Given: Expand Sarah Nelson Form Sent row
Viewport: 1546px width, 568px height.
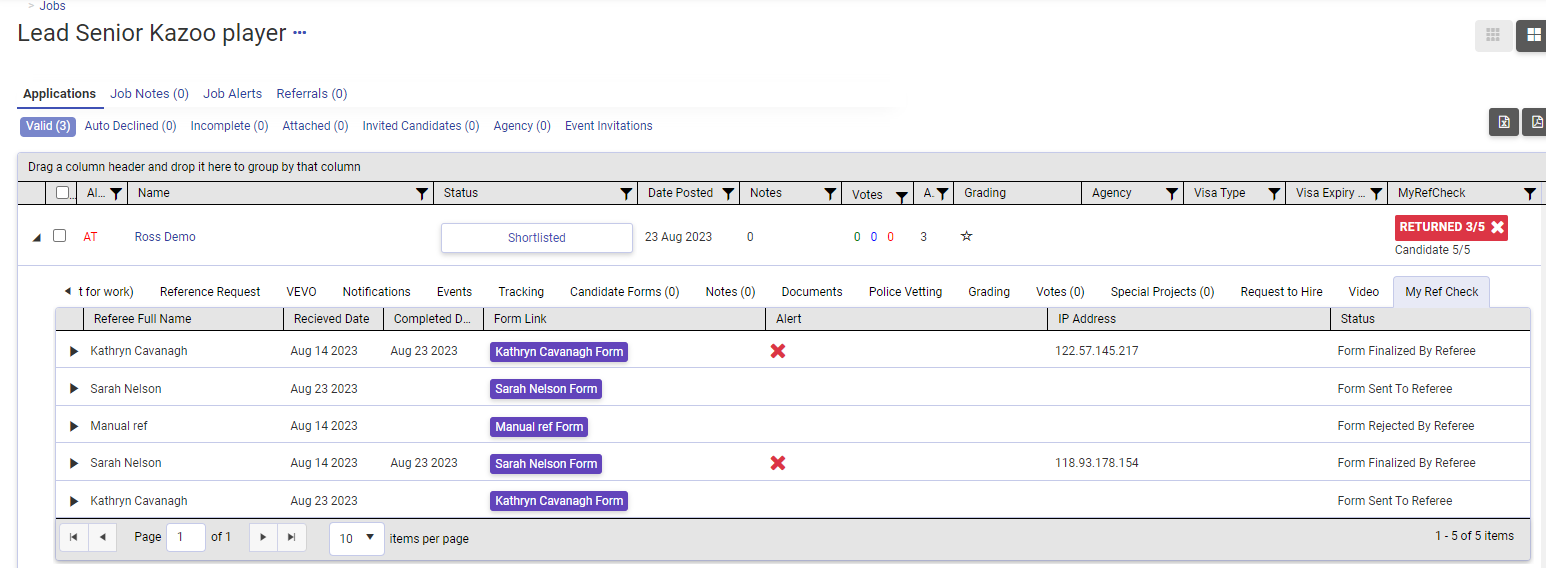Looking at the screenshot, I should click(x=73, y=389).
